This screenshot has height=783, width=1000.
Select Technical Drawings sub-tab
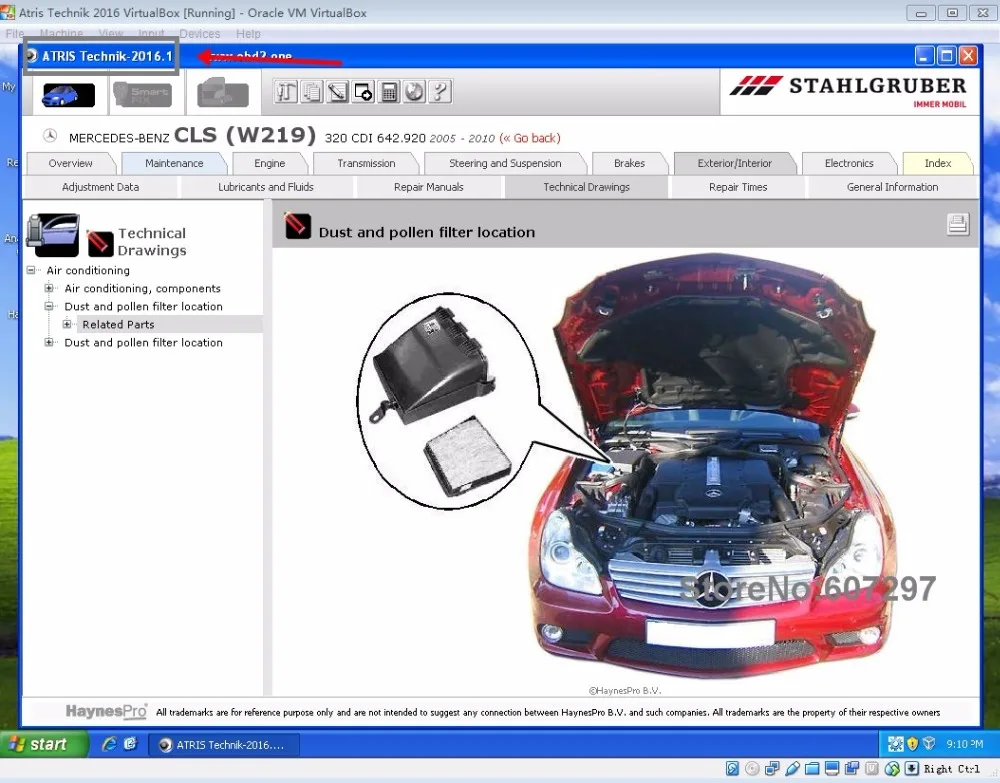[586, 187]
